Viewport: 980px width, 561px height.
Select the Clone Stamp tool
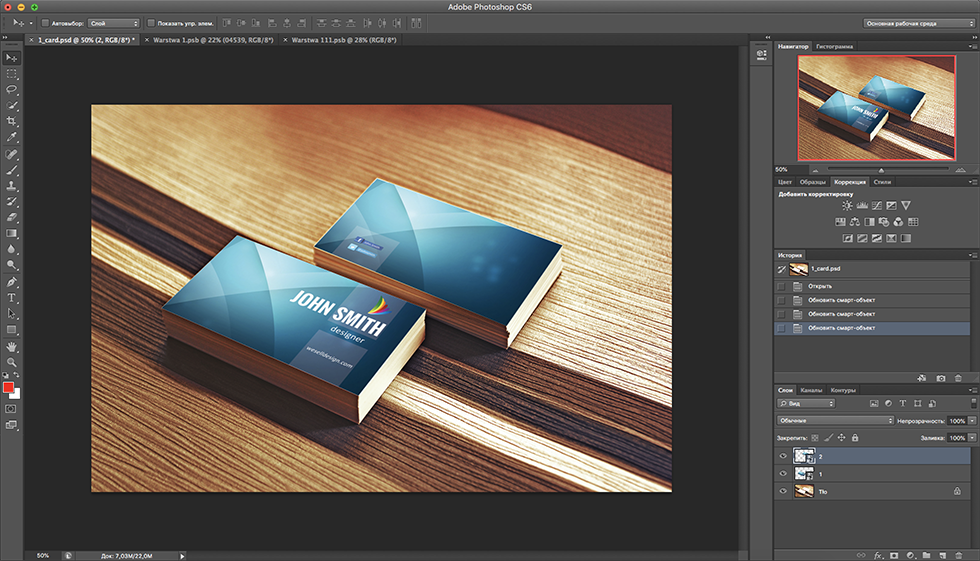[12, 186]
